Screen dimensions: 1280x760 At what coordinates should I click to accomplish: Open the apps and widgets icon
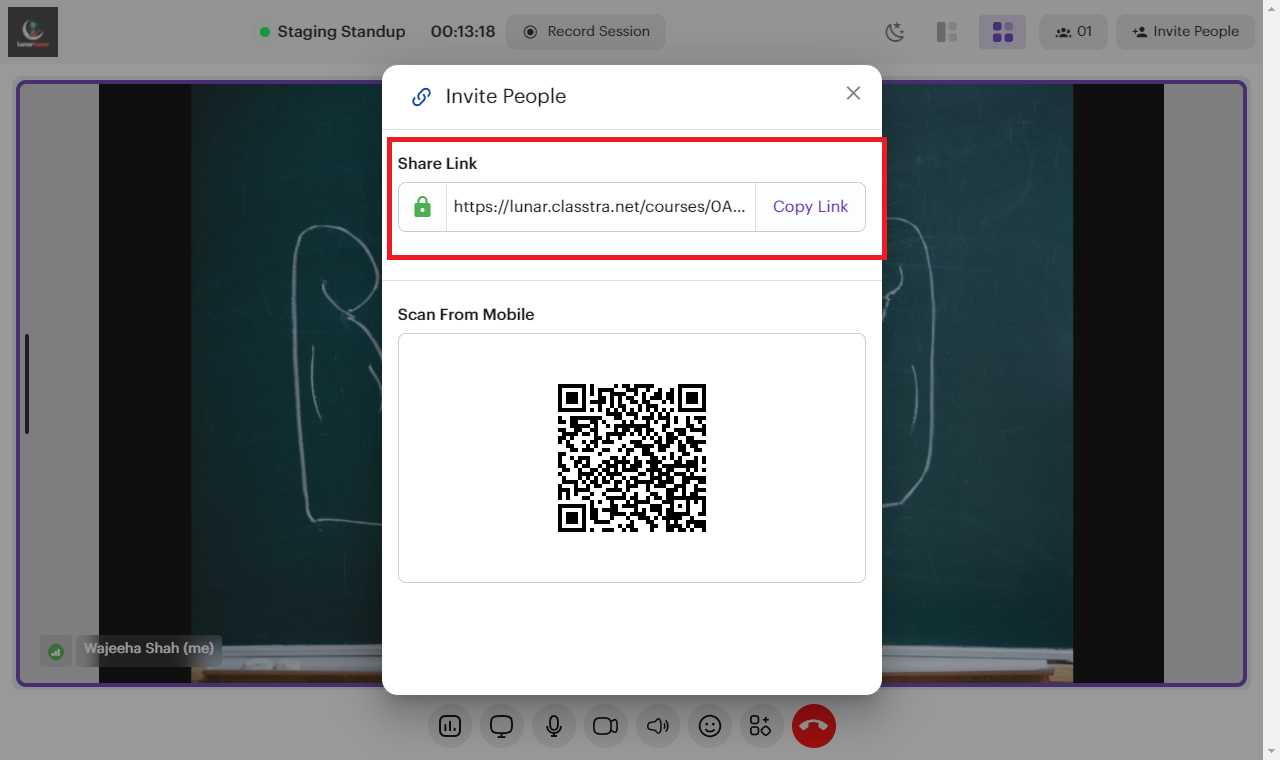tap(761, 726)
